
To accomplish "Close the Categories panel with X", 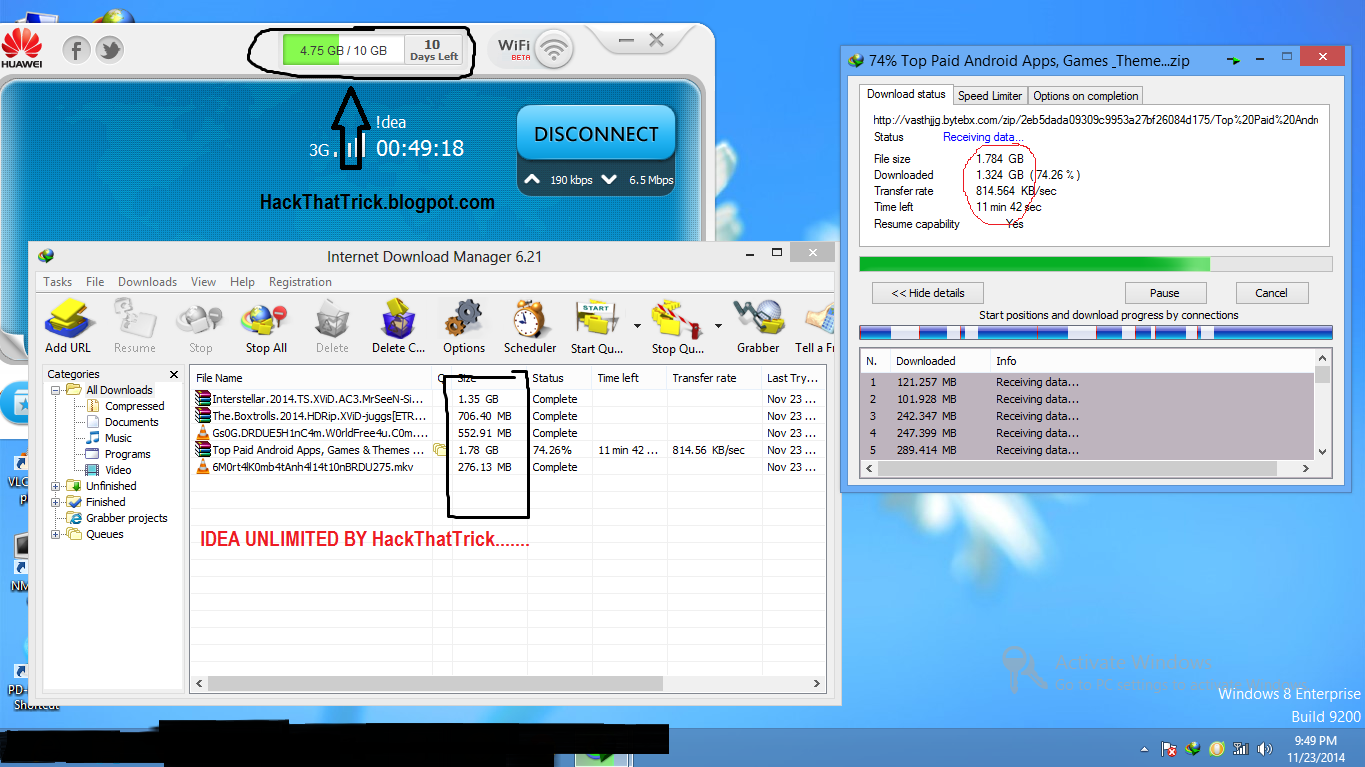I will (x=173, y=374).
